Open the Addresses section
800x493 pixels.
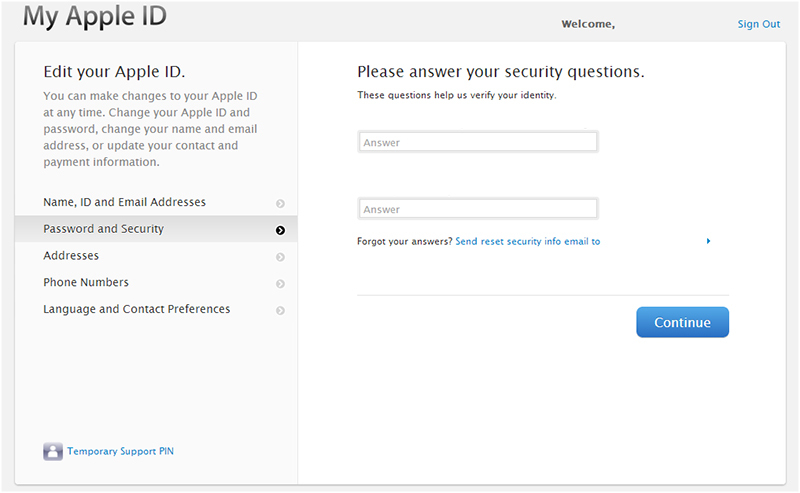[156, 256]
